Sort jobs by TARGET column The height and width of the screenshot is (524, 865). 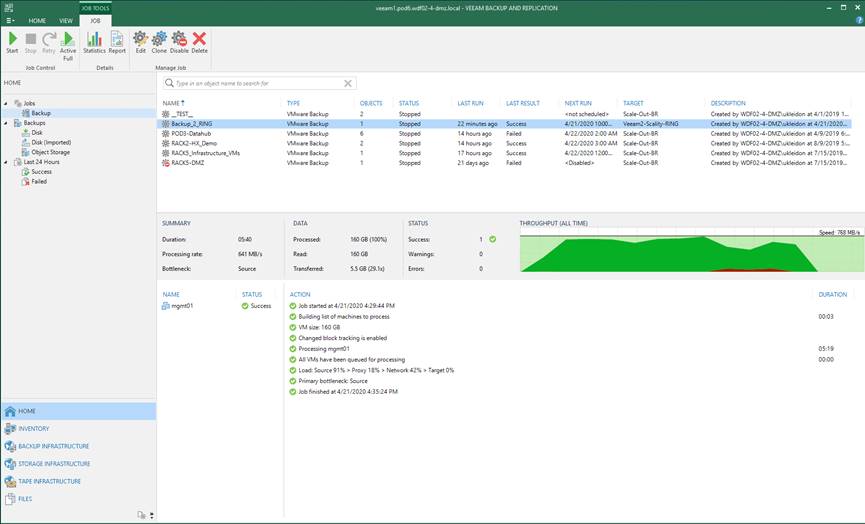tap(633, 103)
